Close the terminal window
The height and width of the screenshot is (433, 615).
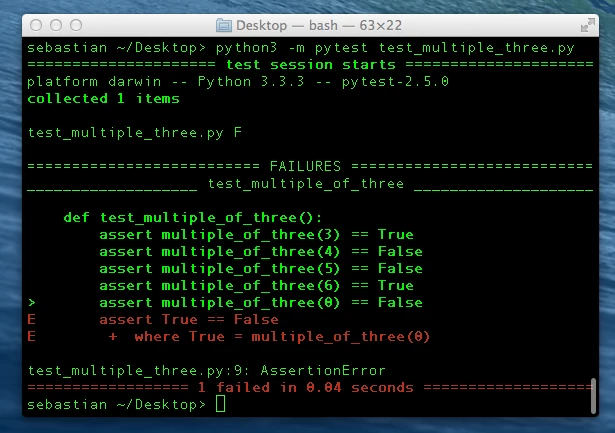[36, 25]
